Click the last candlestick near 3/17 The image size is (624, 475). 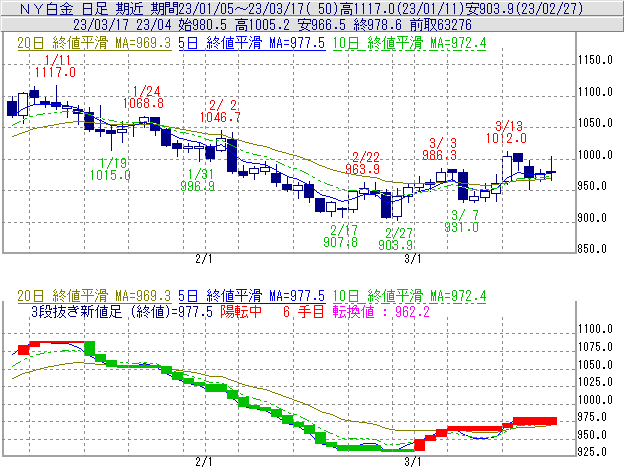click(551, 168)
